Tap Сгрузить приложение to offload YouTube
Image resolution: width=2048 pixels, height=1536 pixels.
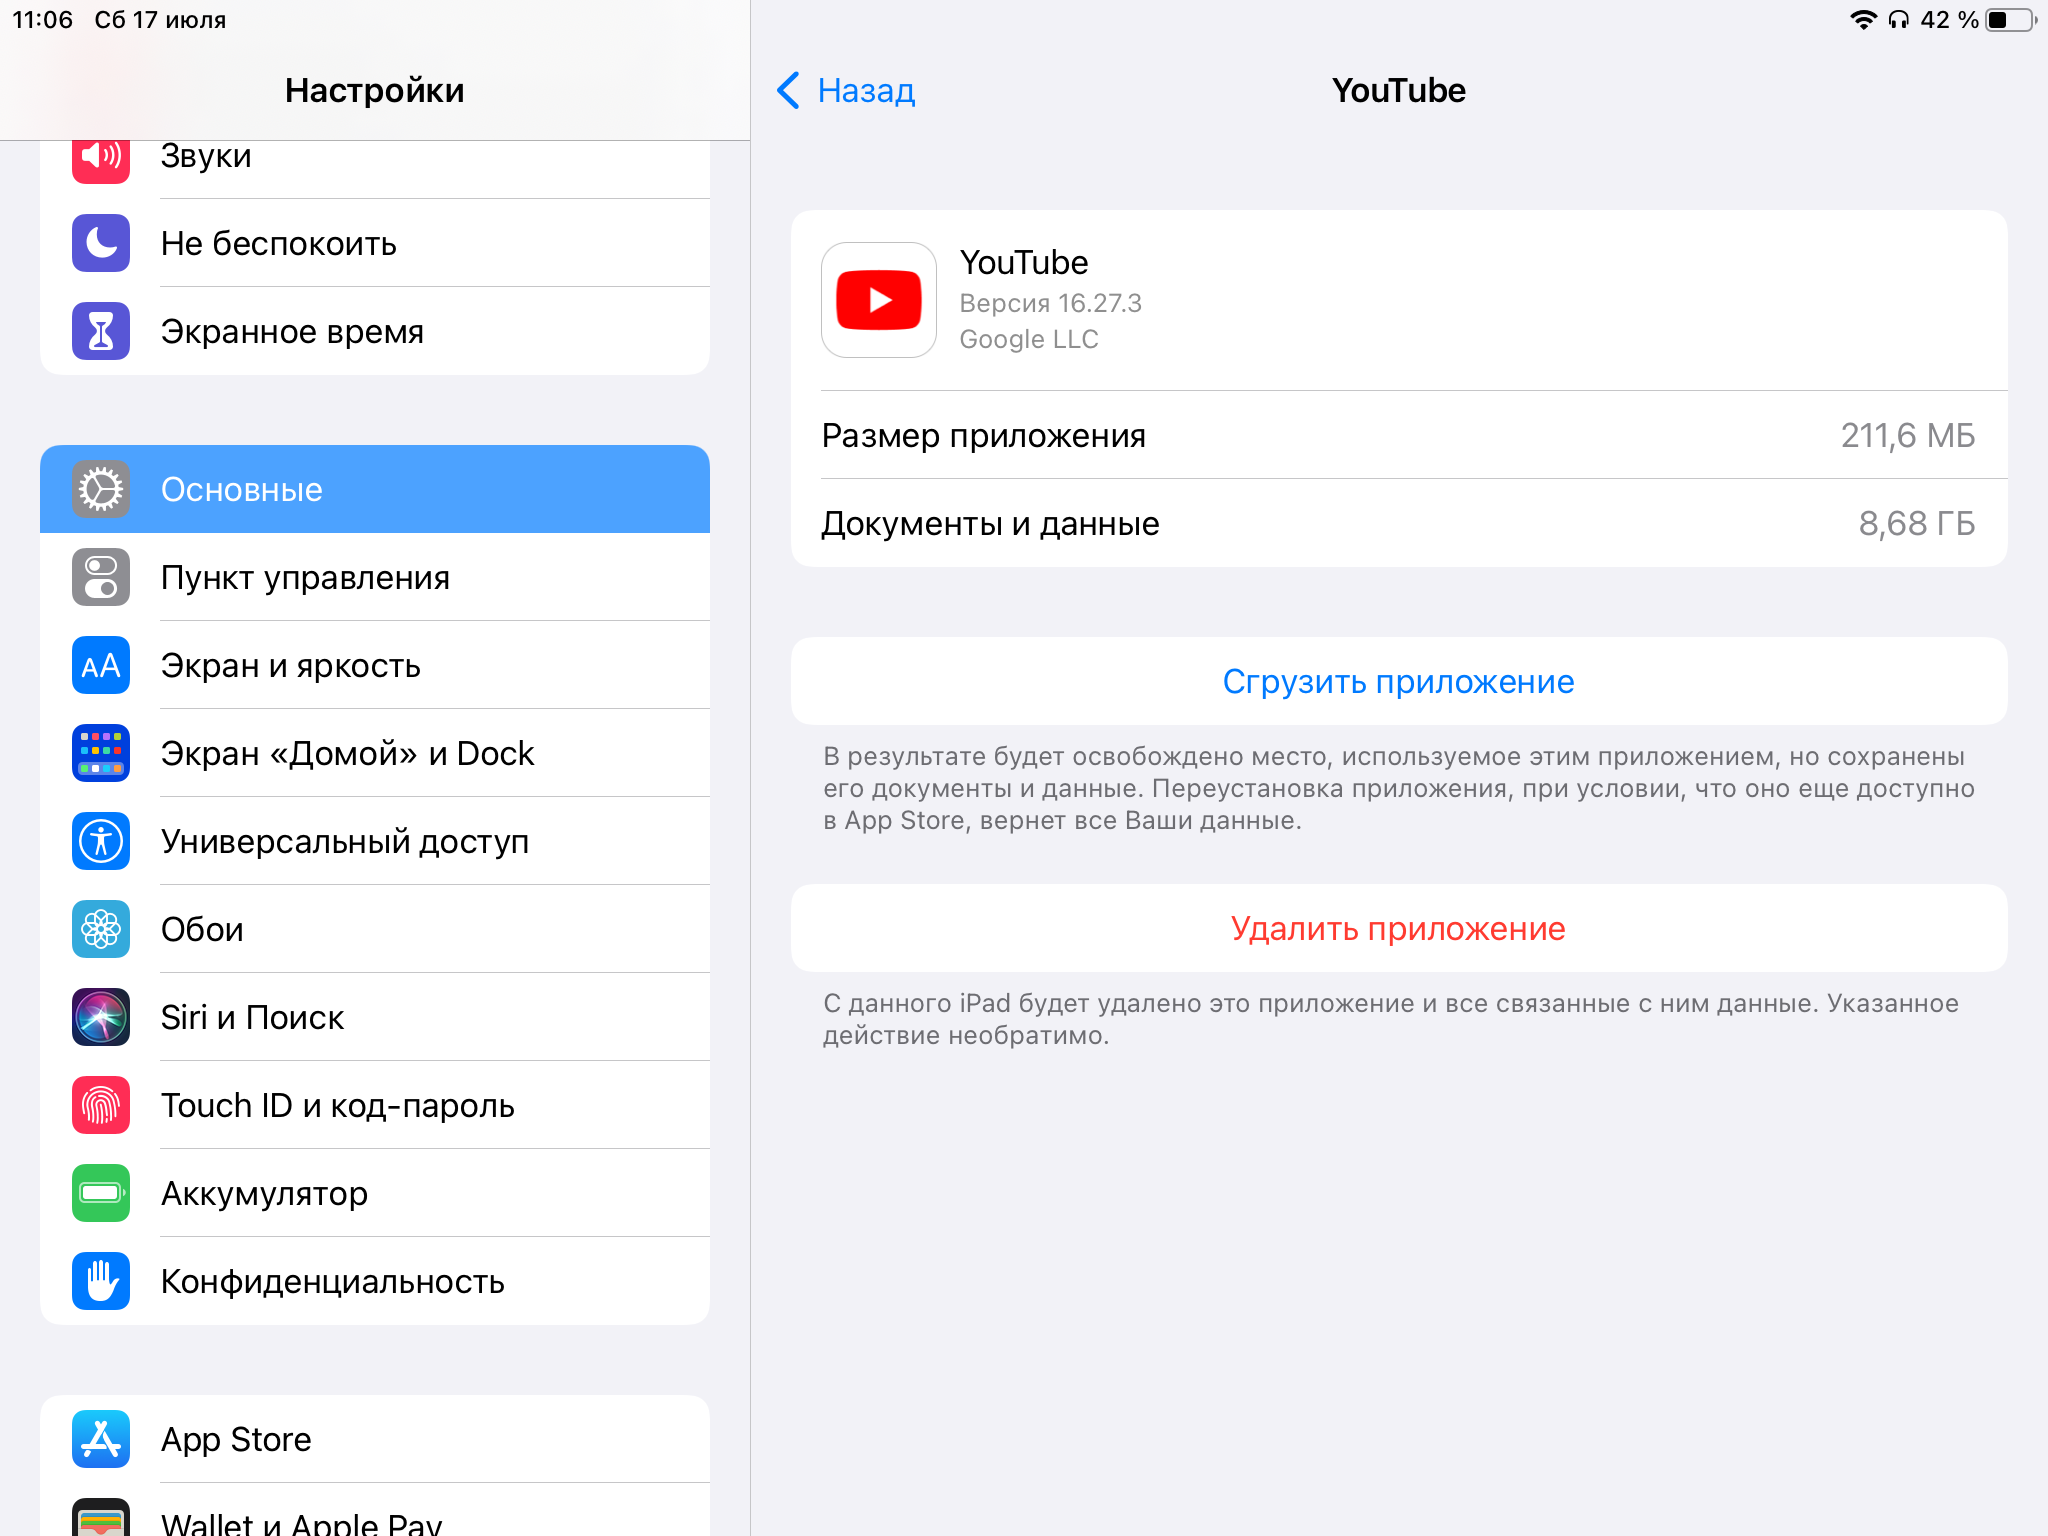tap(1399, 681)
